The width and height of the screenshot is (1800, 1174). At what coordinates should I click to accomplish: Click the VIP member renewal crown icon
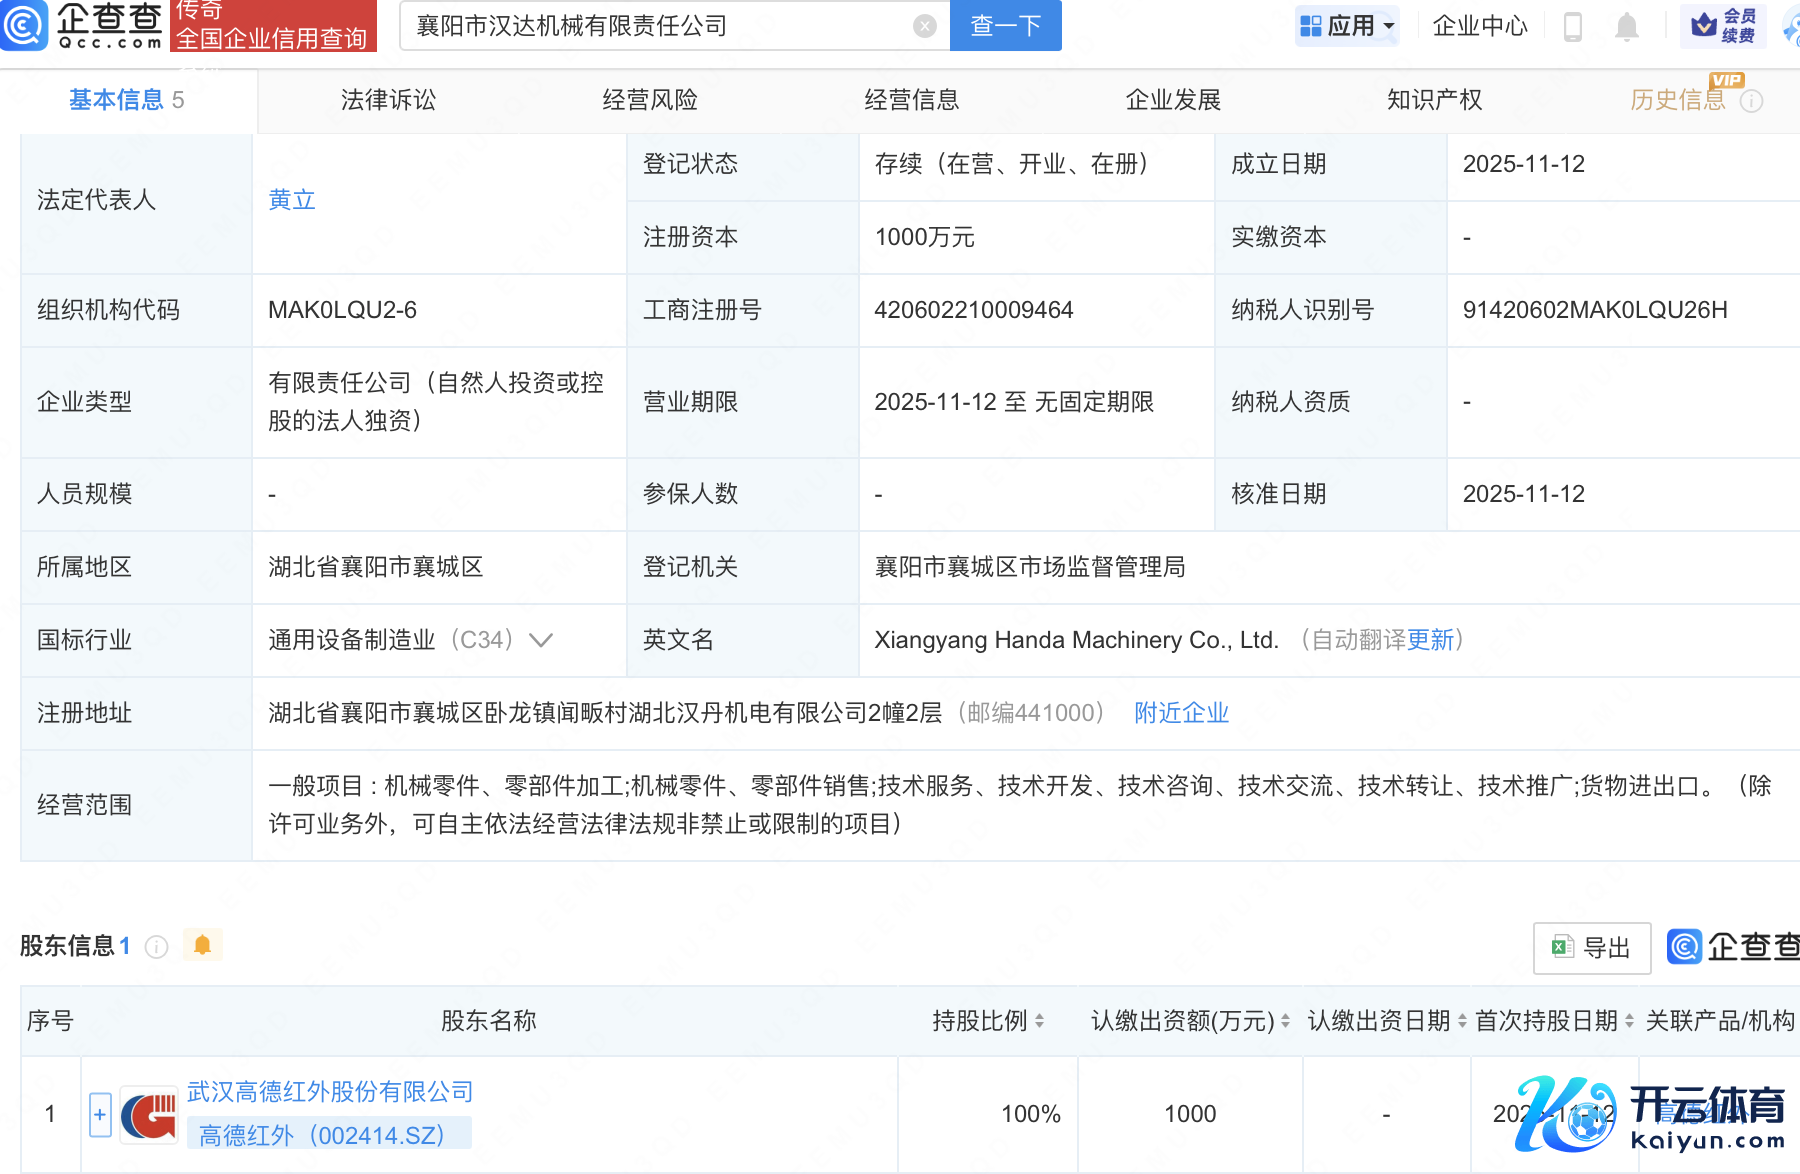coord(1704,26)
